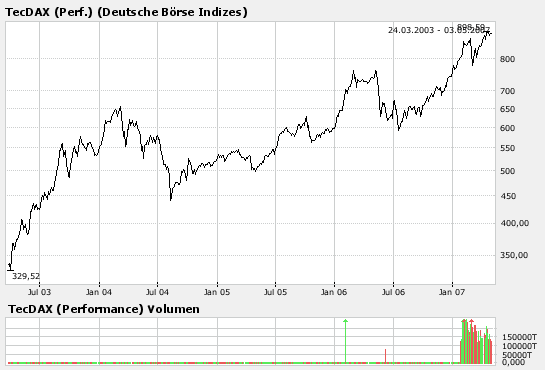
Task: Click the 'TecDAX (Performance) Volumen' heading
Action: [x=104, y=309]
